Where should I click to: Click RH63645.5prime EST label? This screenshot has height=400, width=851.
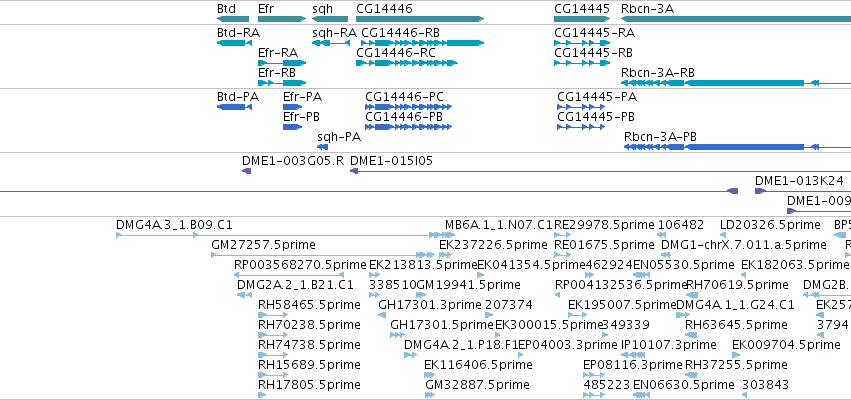(736, 325)
